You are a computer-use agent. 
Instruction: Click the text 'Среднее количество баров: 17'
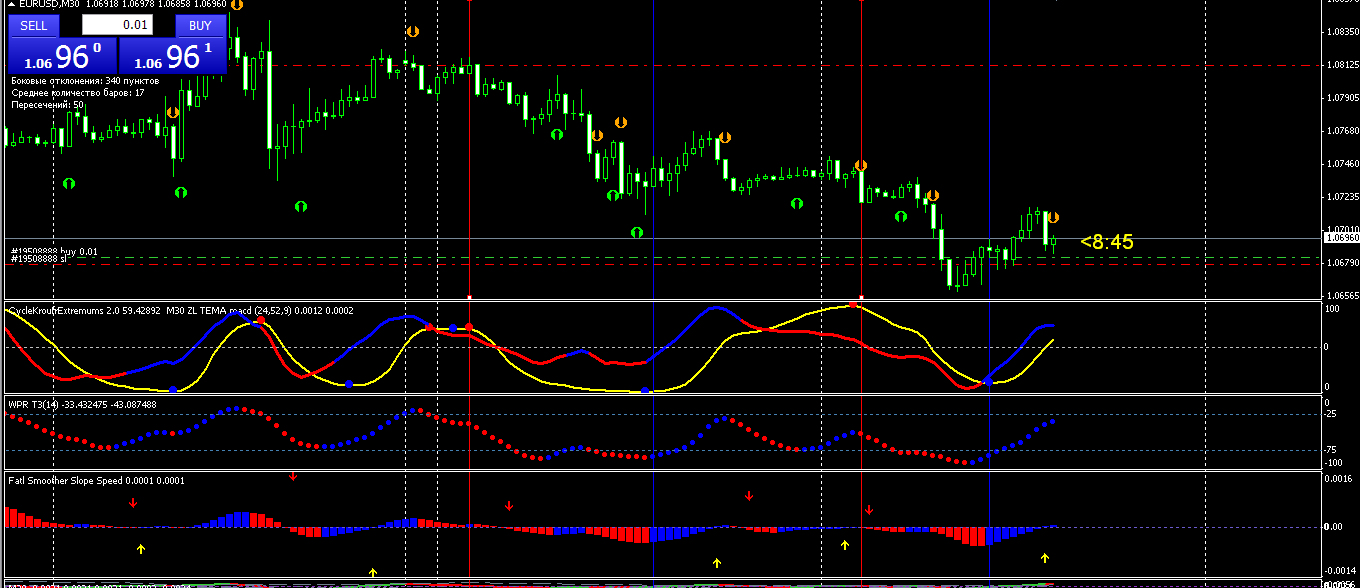pyautogui.click(x=78, y=92)
